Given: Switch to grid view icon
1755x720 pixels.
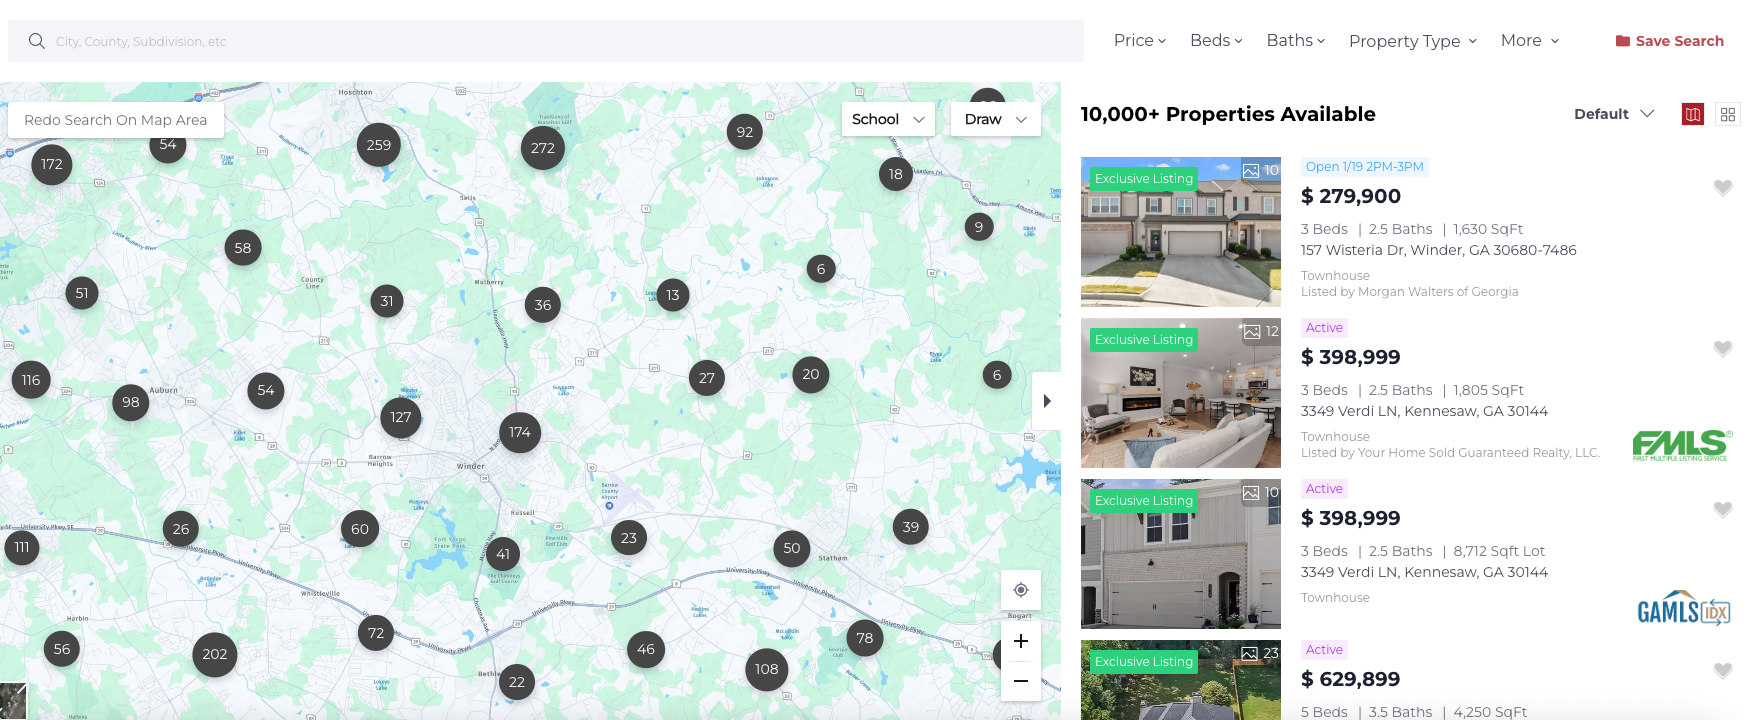Looking at the screenshot, I should 1728,114.
